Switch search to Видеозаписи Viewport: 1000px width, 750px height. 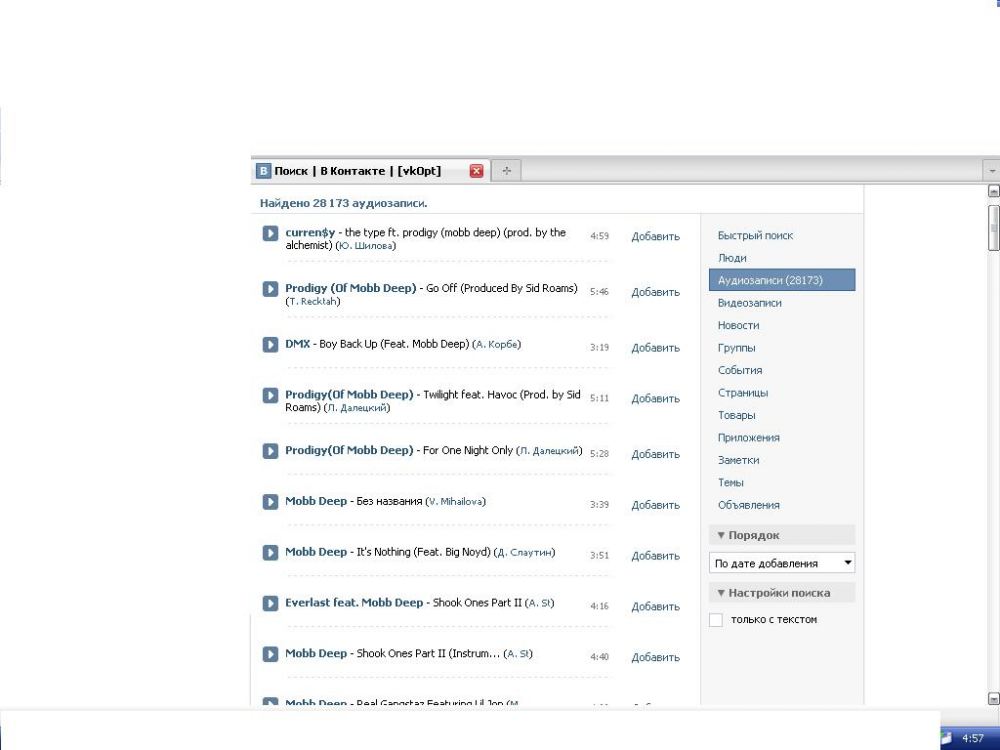[749, 303]
